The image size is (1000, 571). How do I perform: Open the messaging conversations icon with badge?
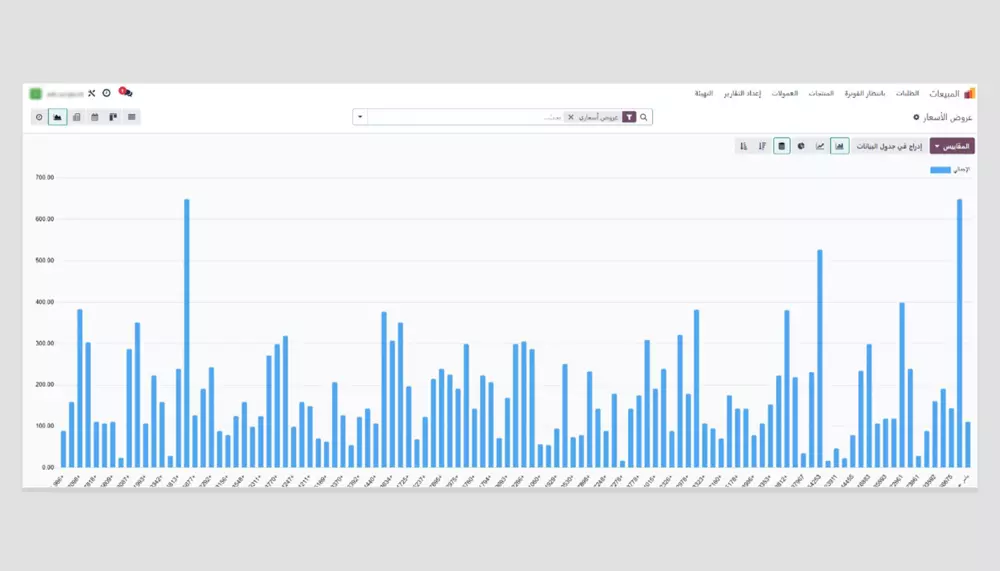point(126,93)
